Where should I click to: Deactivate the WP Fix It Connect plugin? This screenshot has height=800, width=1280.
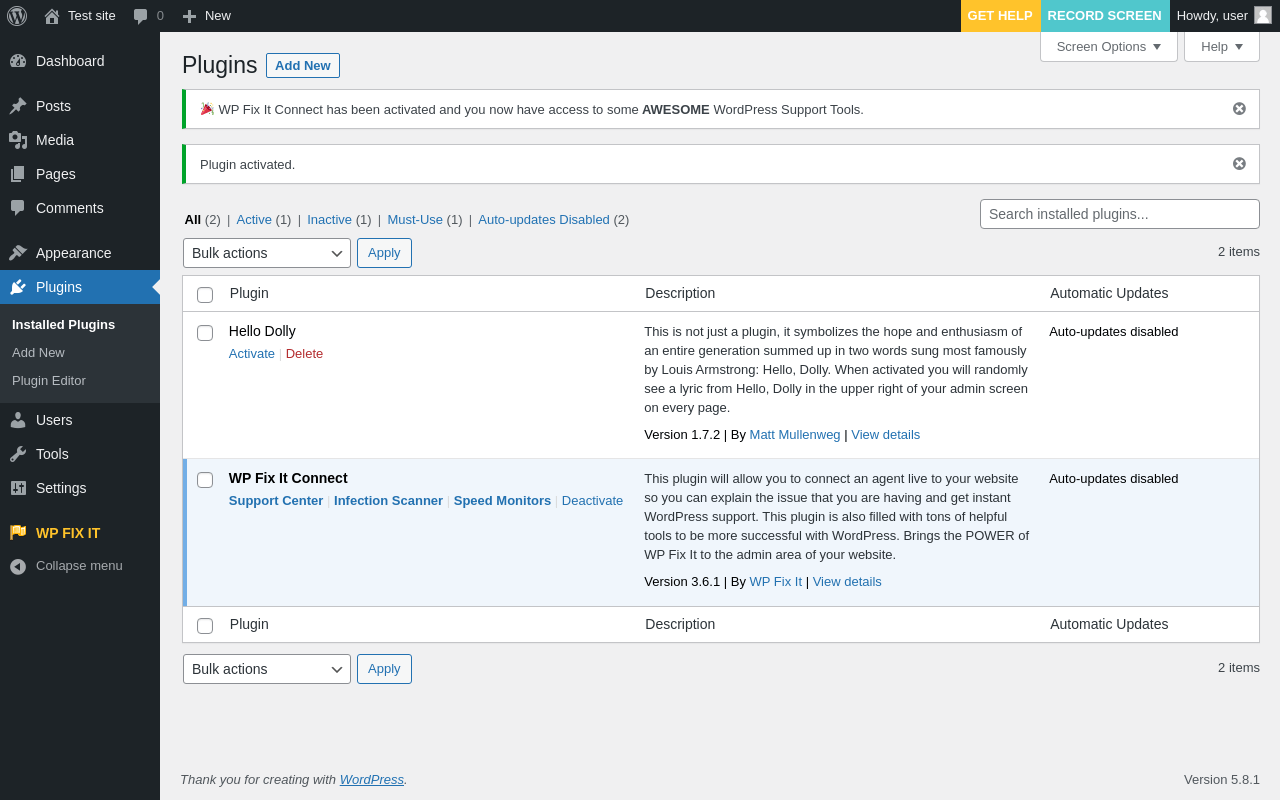[592, 501]
